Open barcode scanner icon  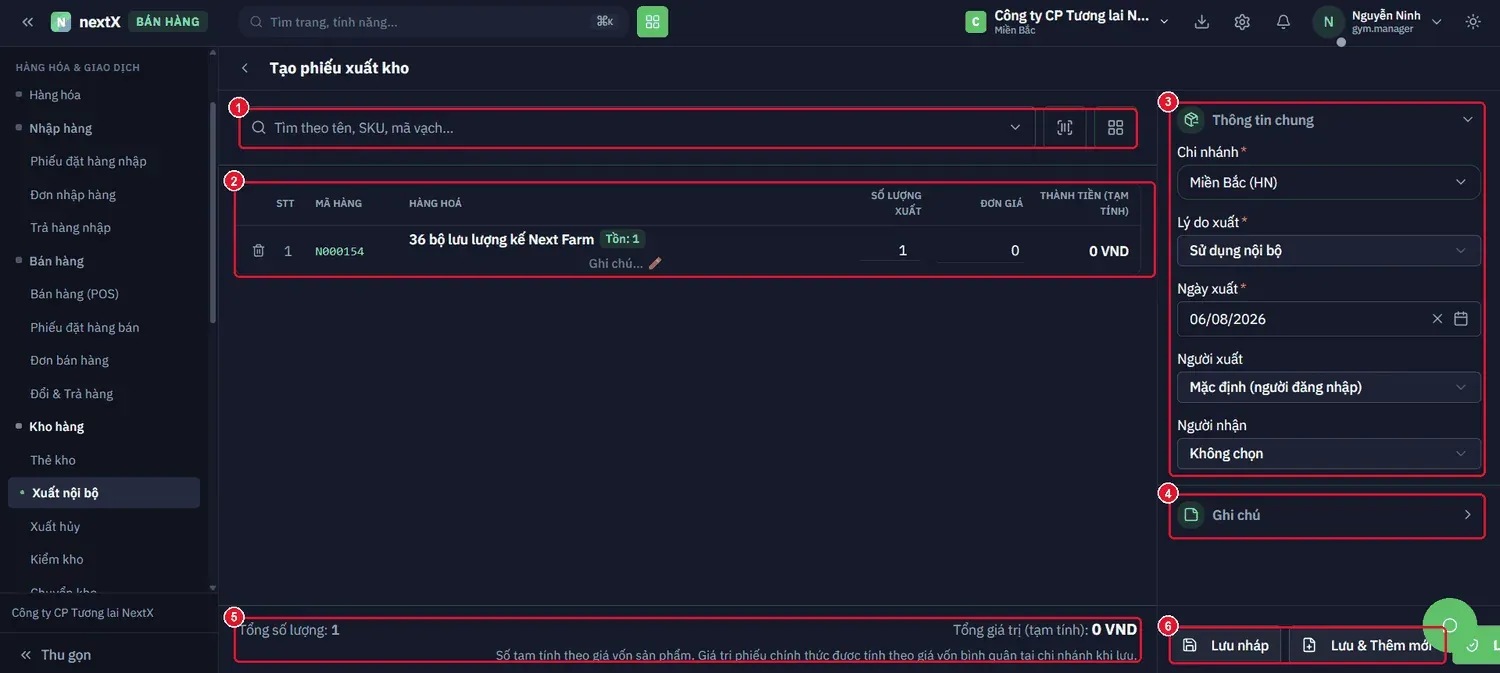point(1065,128)
